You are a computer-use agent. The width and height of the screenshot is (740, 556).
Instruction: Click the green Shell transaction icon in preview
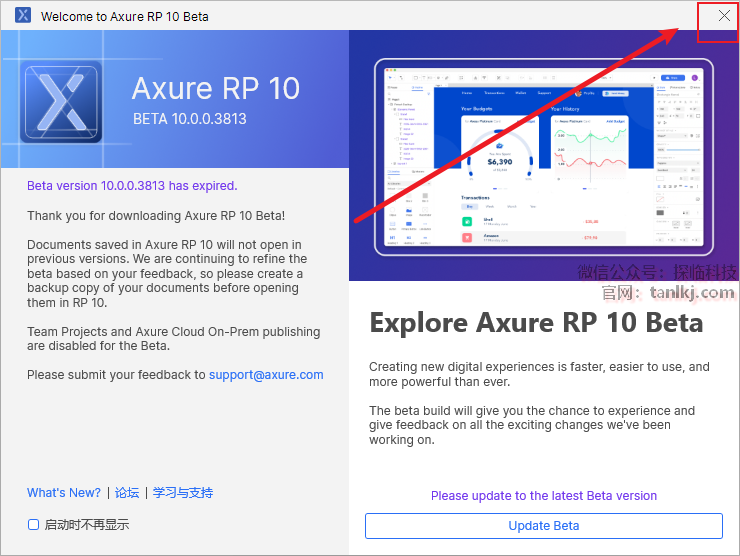click(466, 219)
